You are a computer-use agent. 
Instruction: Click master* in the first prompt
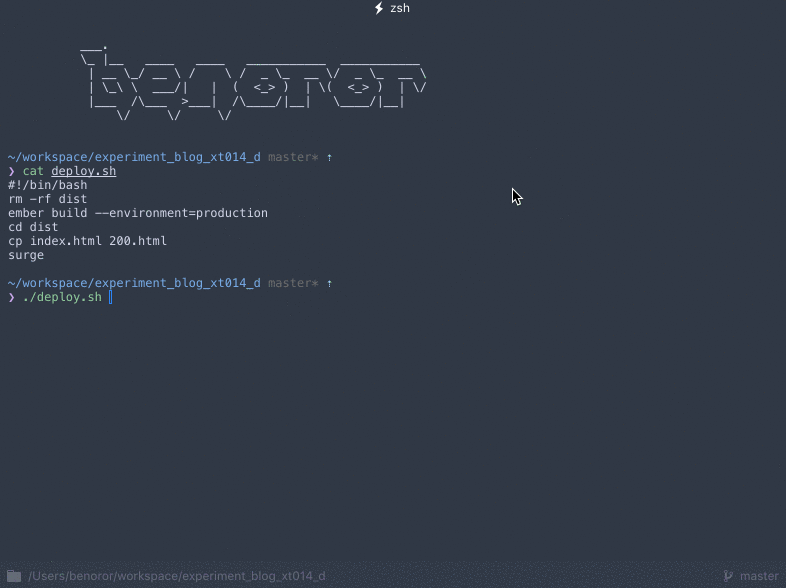(x=293, y=157)
